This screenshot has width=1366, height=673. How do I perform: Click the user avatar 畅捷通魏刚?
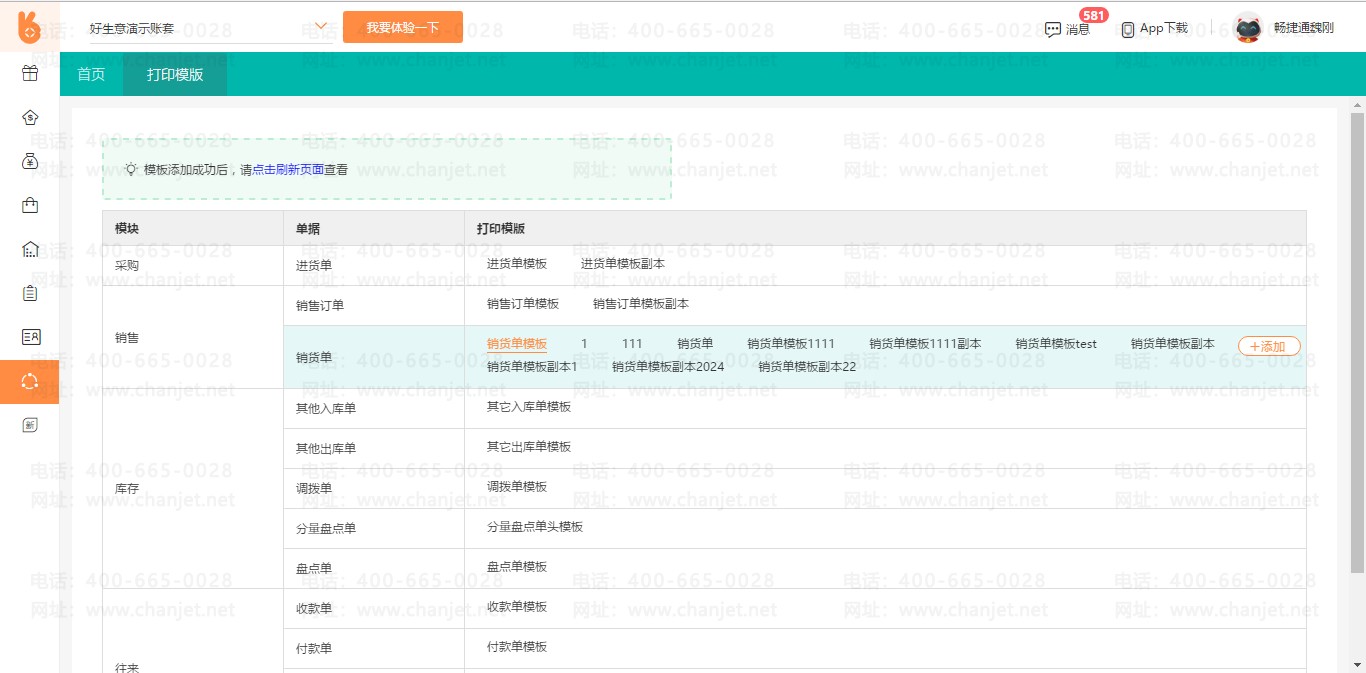pyautogui.click(x=1247, y=28)
